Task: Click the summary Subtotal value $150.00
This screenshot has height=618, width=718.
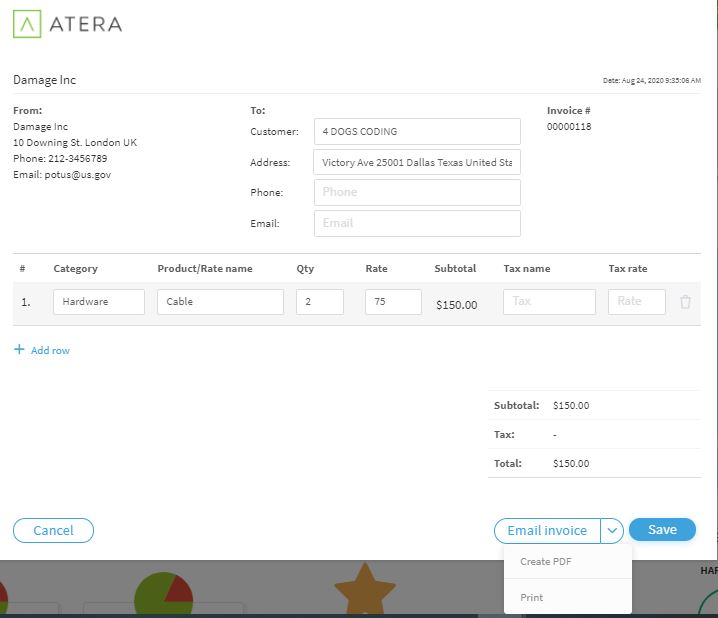Action: [571, 406]
